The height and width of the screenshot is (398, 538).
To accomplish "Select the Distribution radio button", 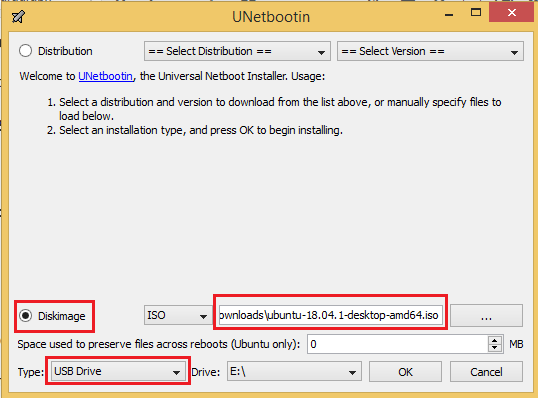I will pos(25,51).
